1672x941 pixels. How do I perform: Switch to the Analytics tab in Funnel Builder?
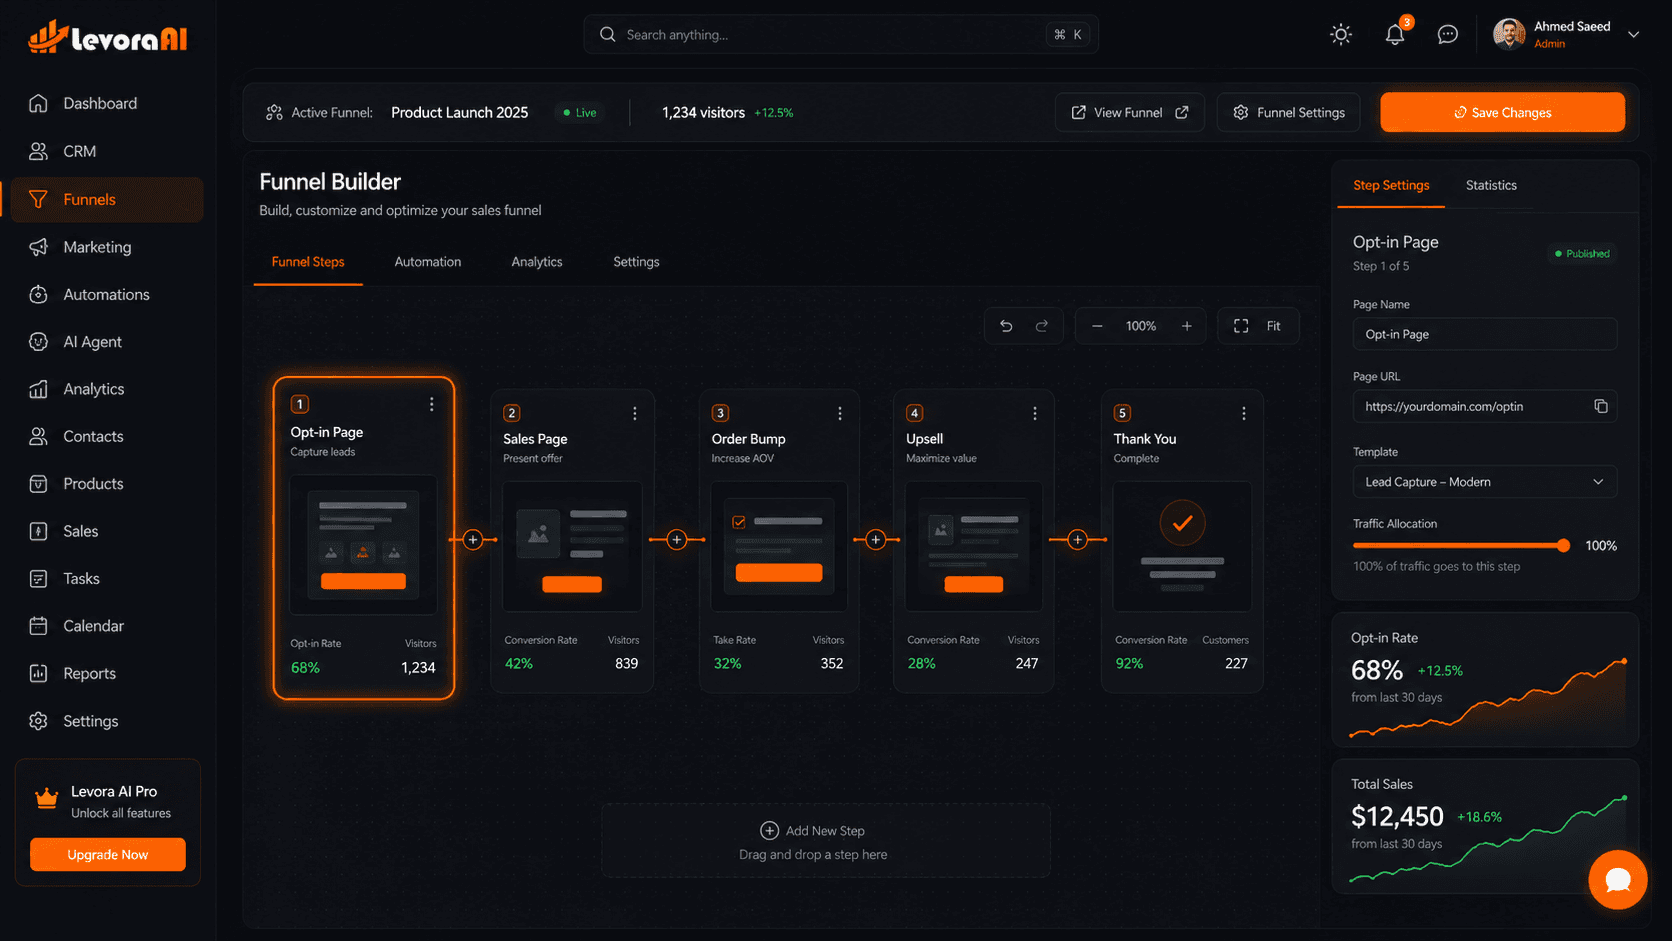537,262
